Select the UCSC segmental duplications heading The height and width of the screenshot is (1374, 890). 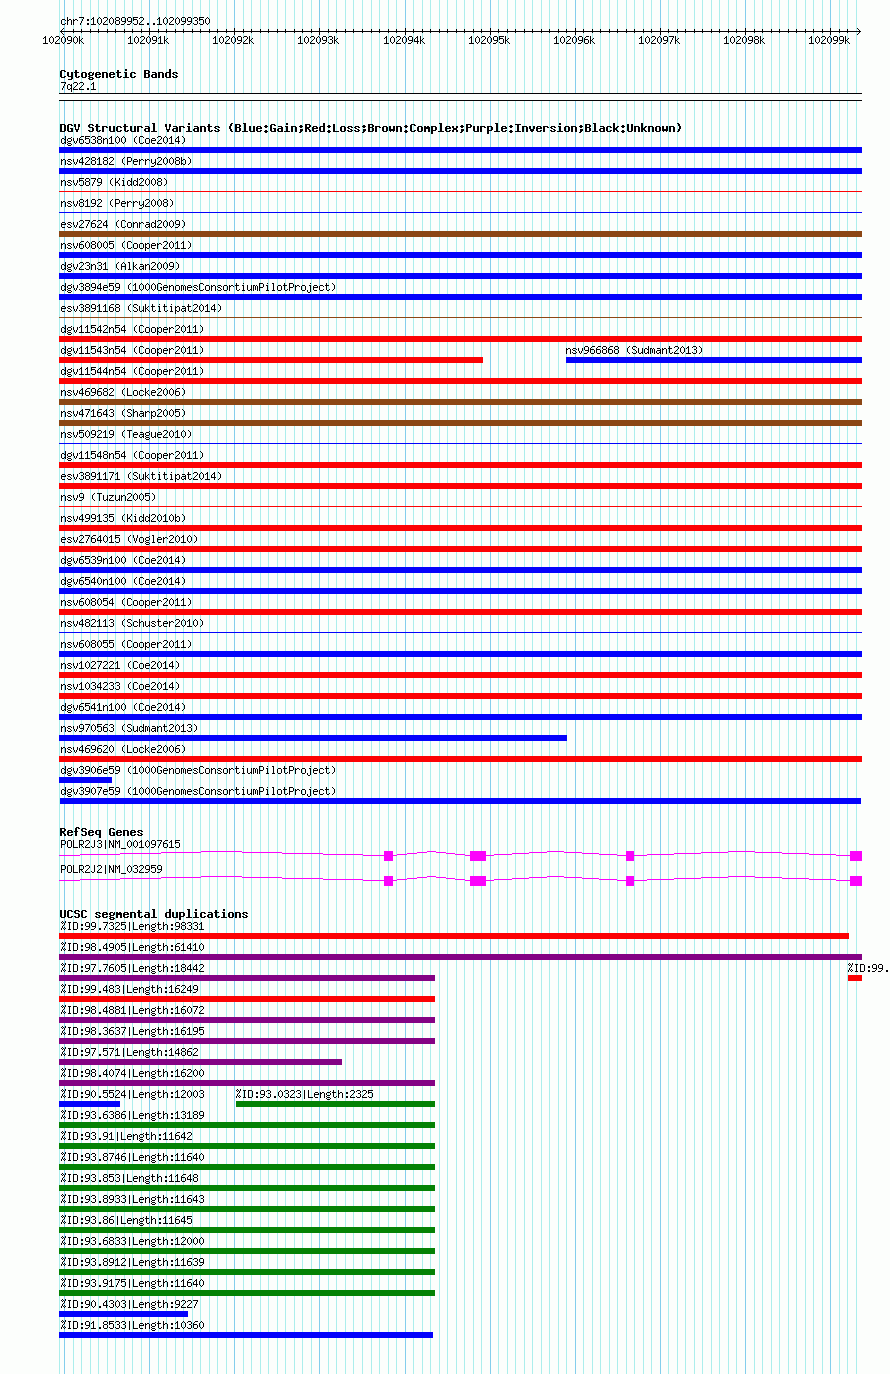(x=154, y=914)
